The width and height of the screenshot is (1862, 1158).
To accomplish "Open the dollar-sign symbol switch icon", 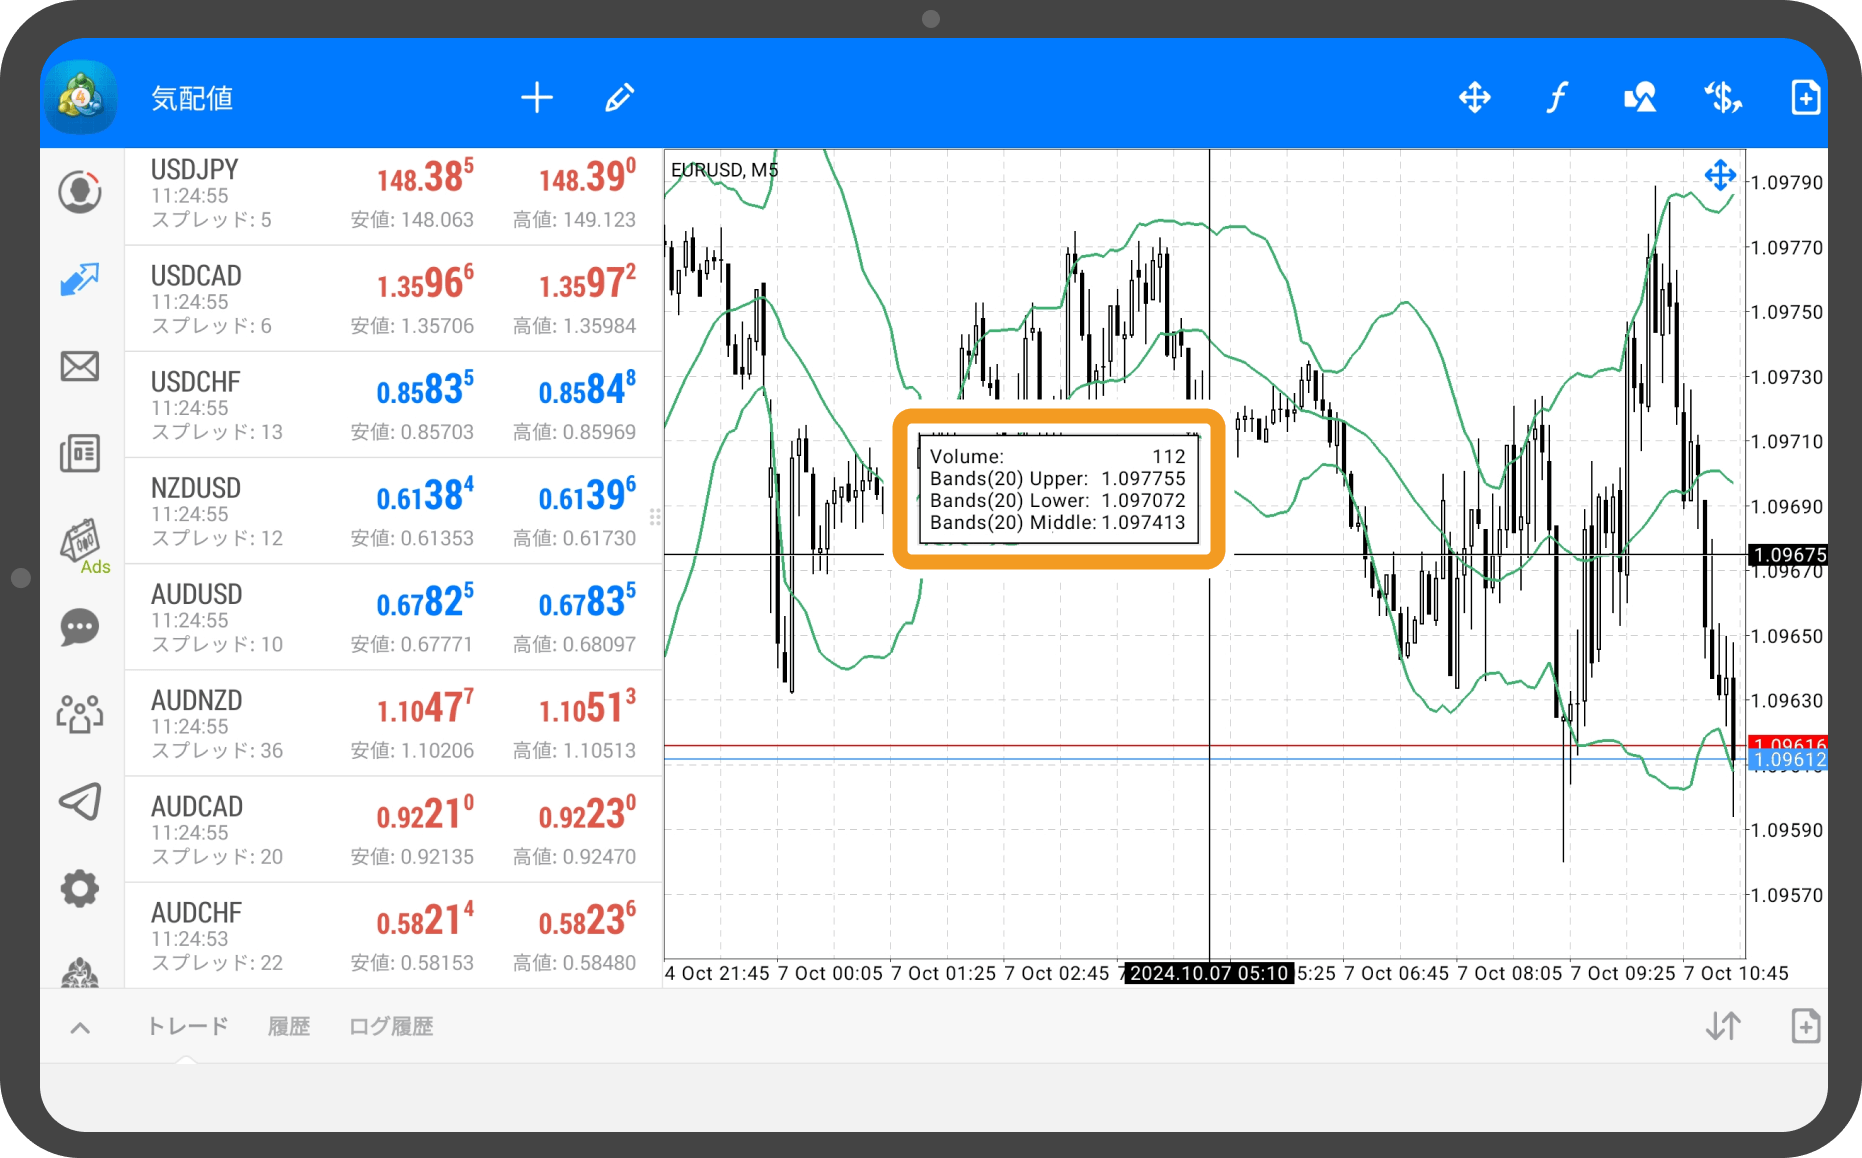I will 1723,97.
